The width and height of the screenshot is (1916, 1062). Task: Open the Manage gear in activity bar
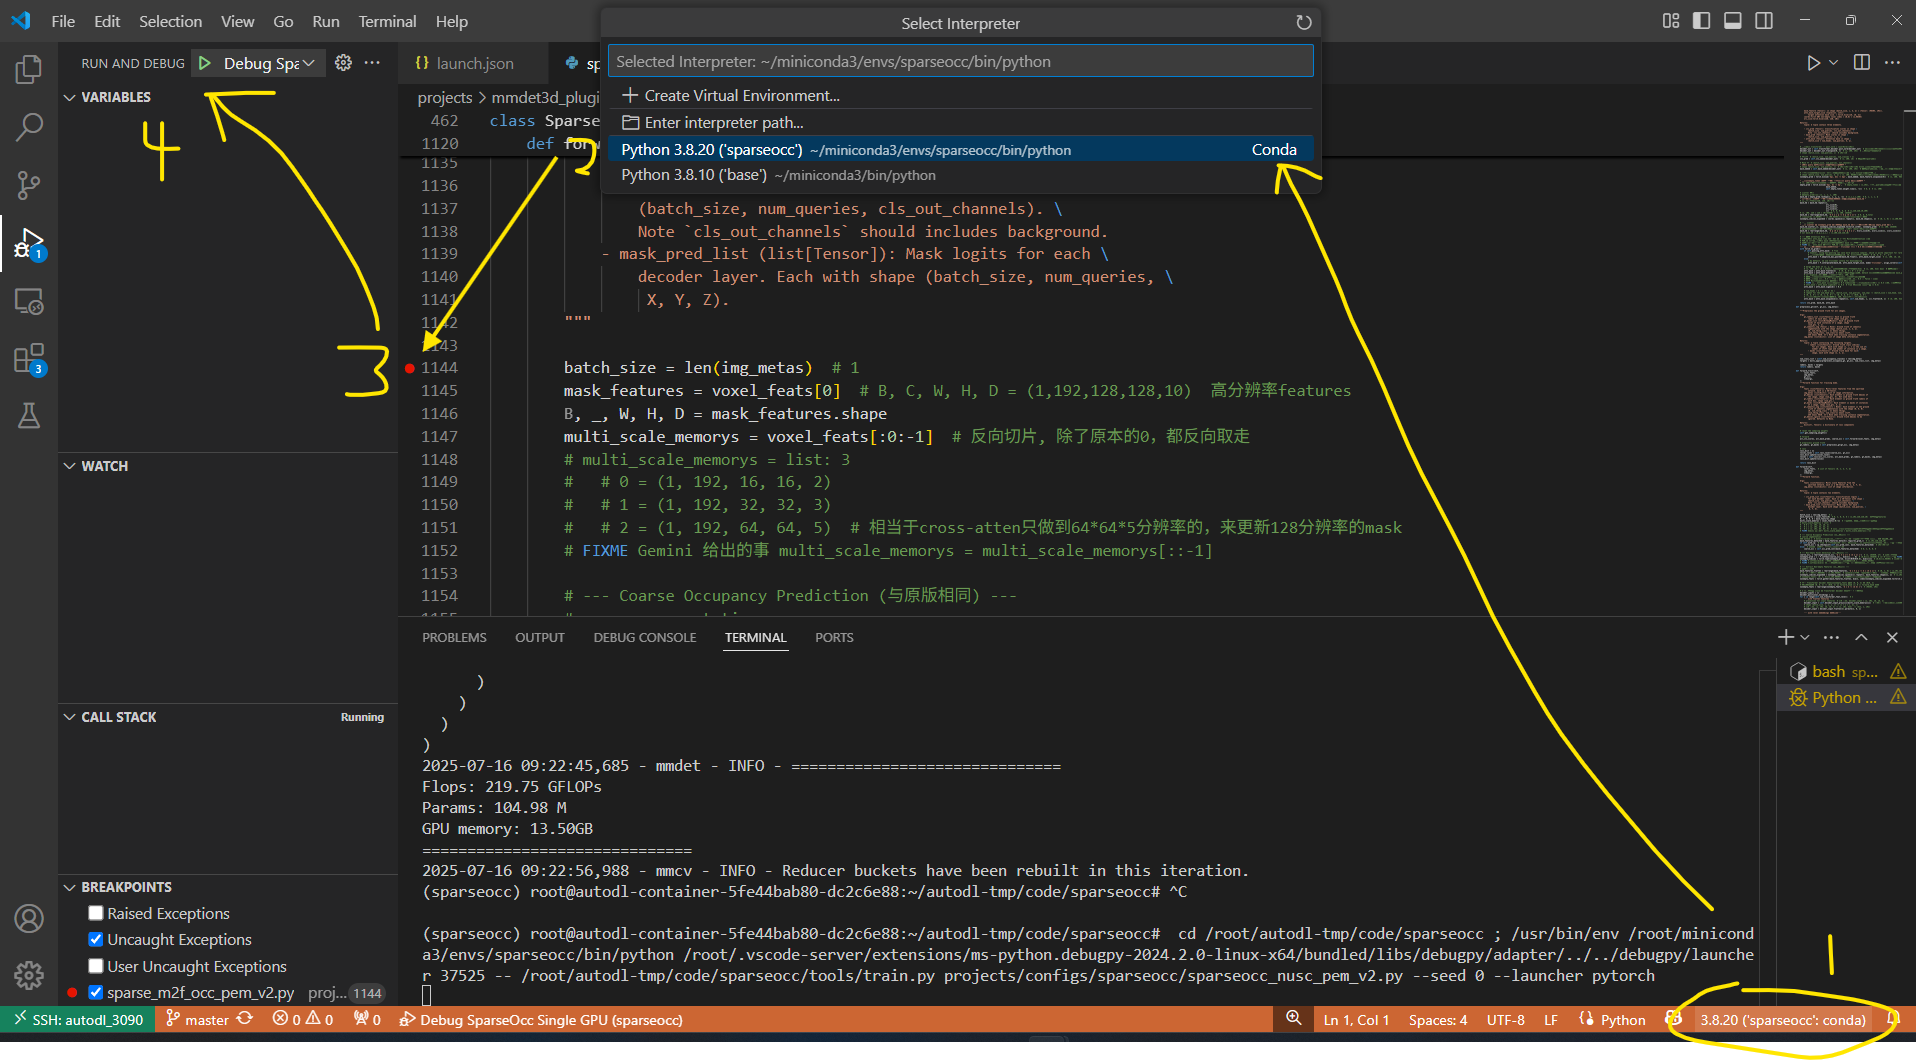[x=29, y=975]
